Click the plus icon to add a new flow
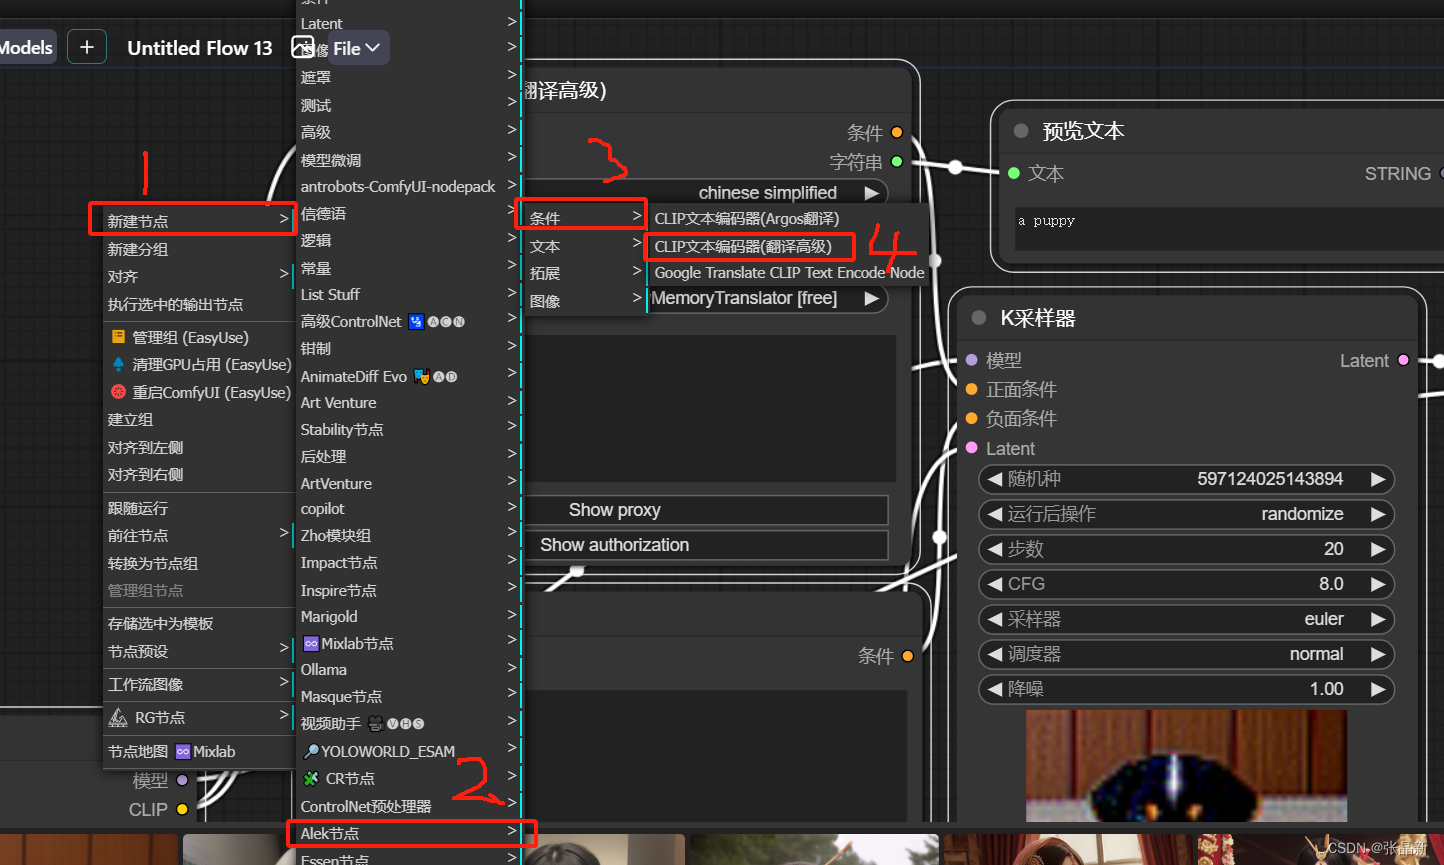Viewport: 1444px width, 865px height. (87, 47)
